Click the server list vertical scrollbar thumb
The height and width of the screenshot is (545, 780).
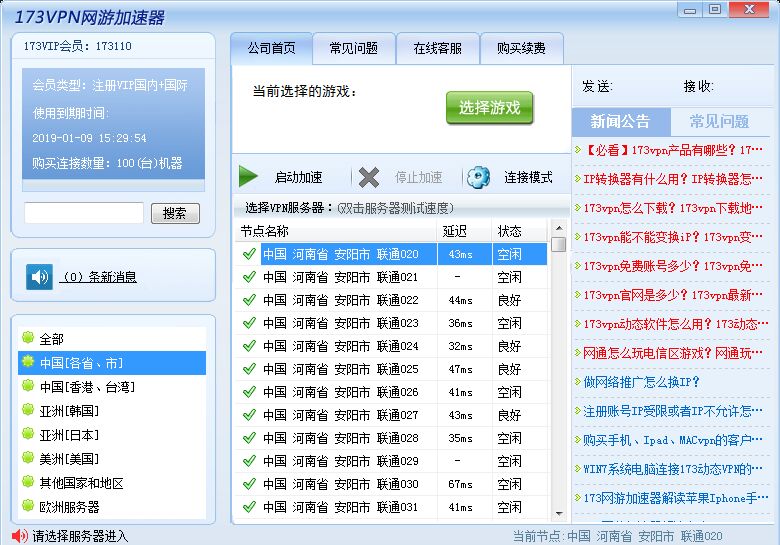(x=558, y=243)
